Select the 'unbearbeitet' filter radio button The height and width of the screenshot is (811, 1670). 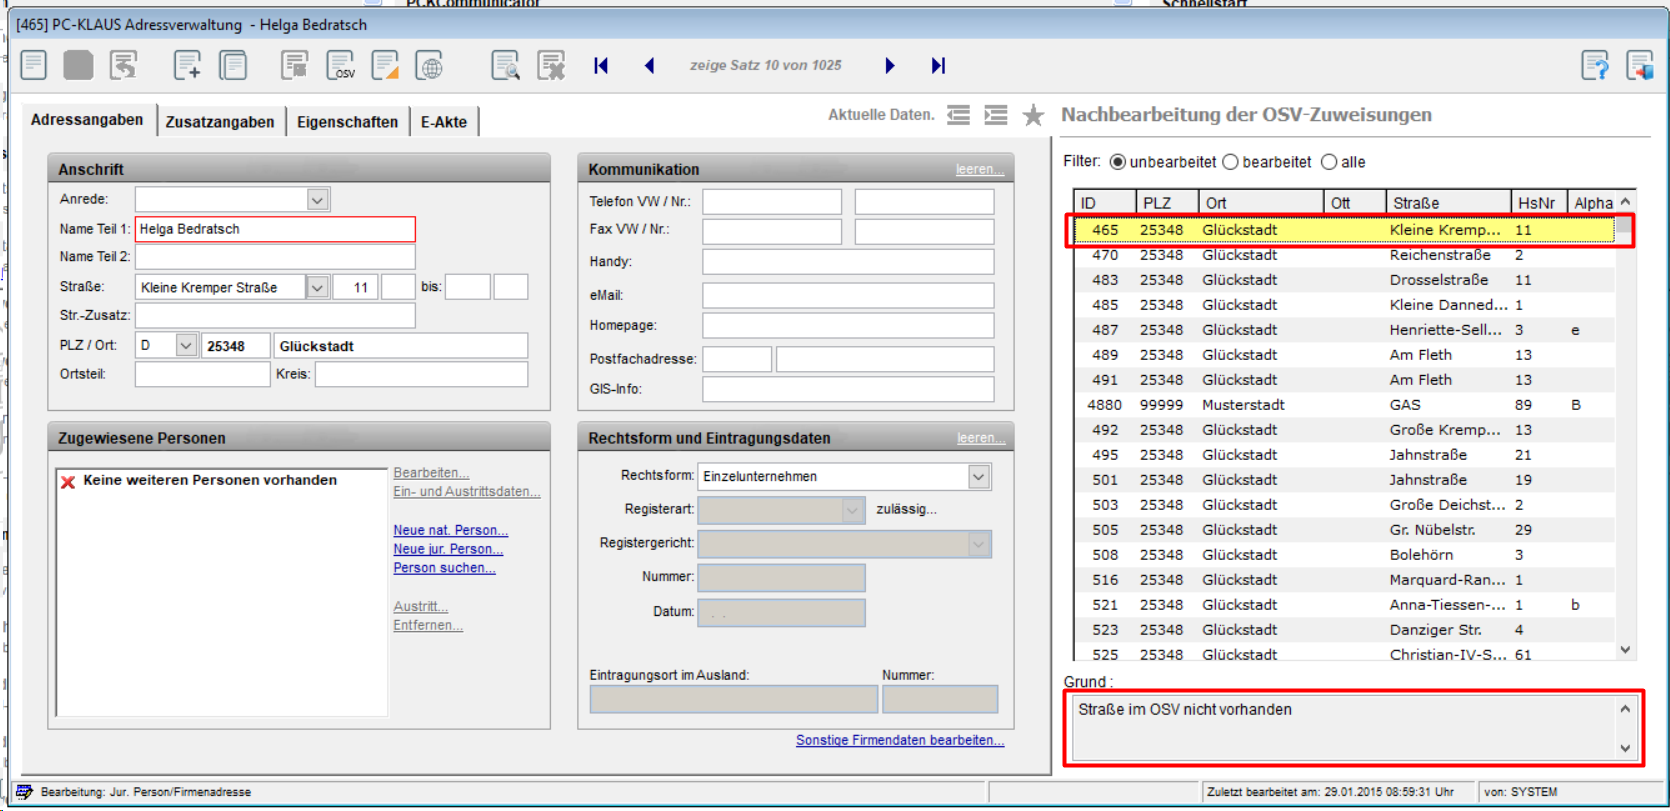[x=1118, y=162]
